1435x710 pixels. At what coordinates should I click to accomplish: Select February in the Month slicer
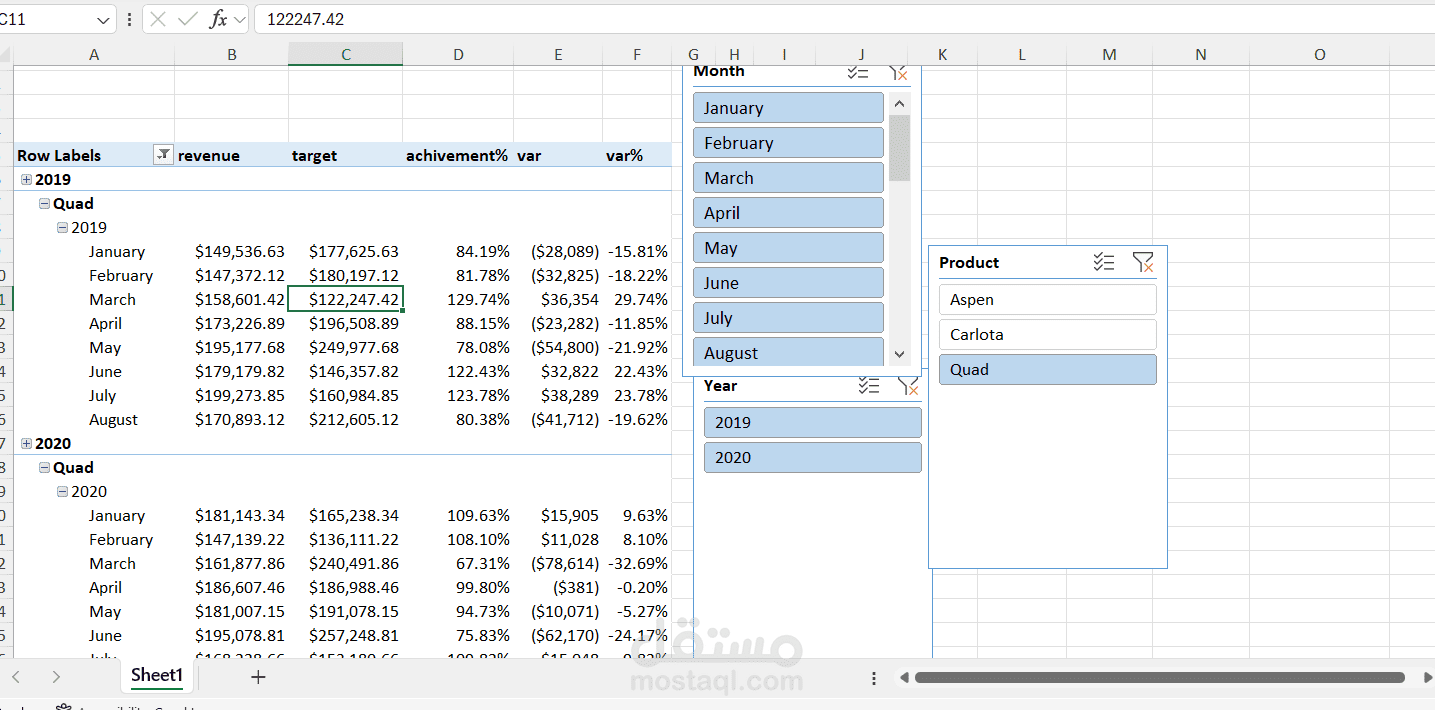(788, 142)
